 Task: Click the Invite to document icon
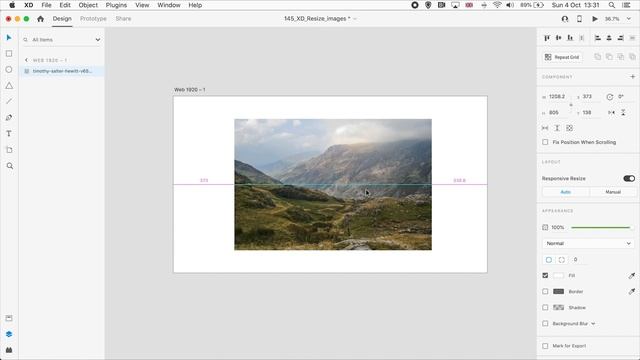pos(565,19)
